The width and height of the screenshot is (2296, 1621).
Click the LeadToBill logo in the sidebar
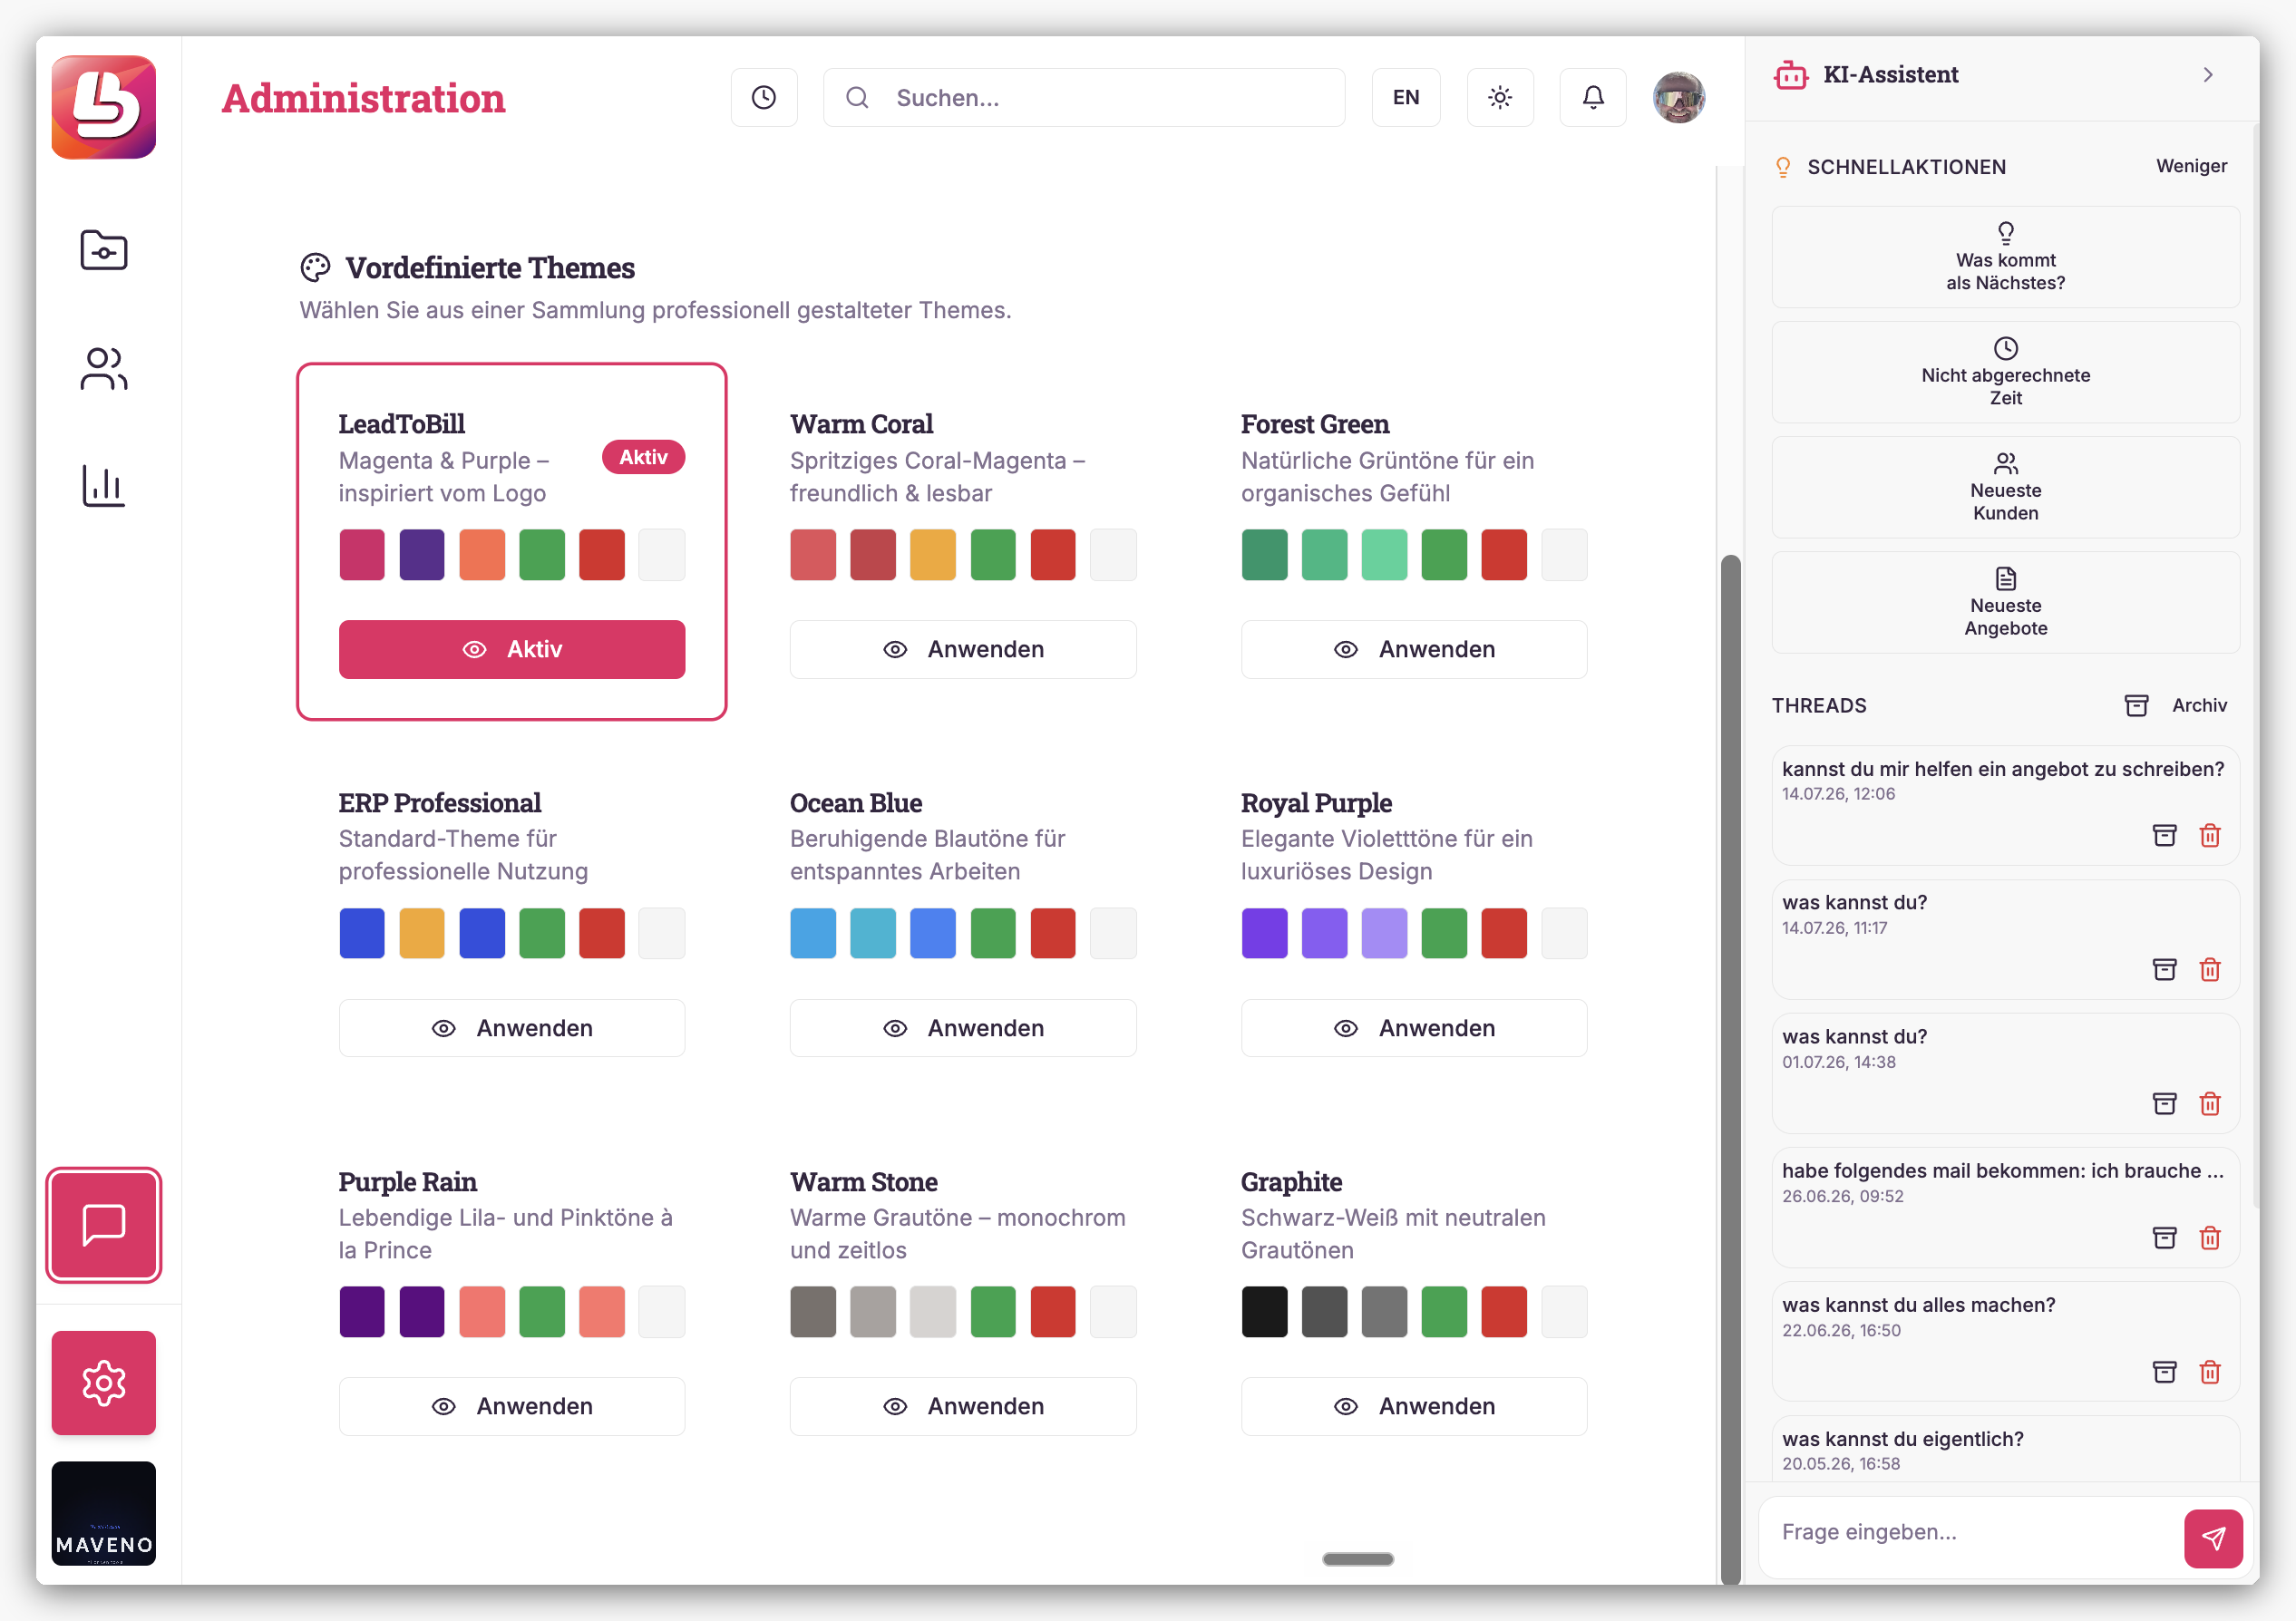tap(104, 107)
